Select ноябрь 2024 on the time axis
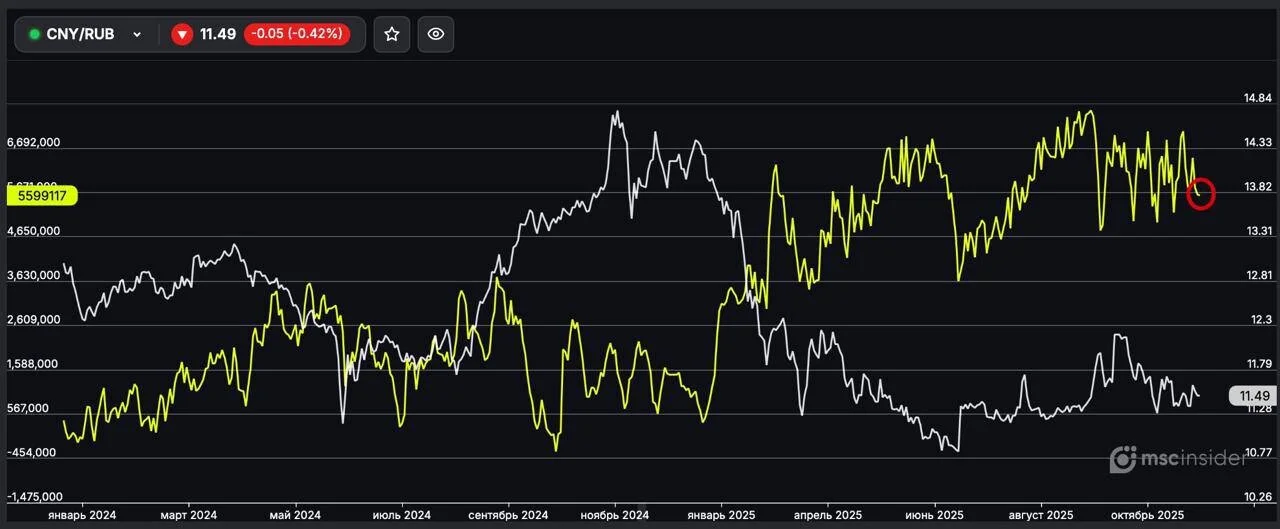 tap(615, 516)
